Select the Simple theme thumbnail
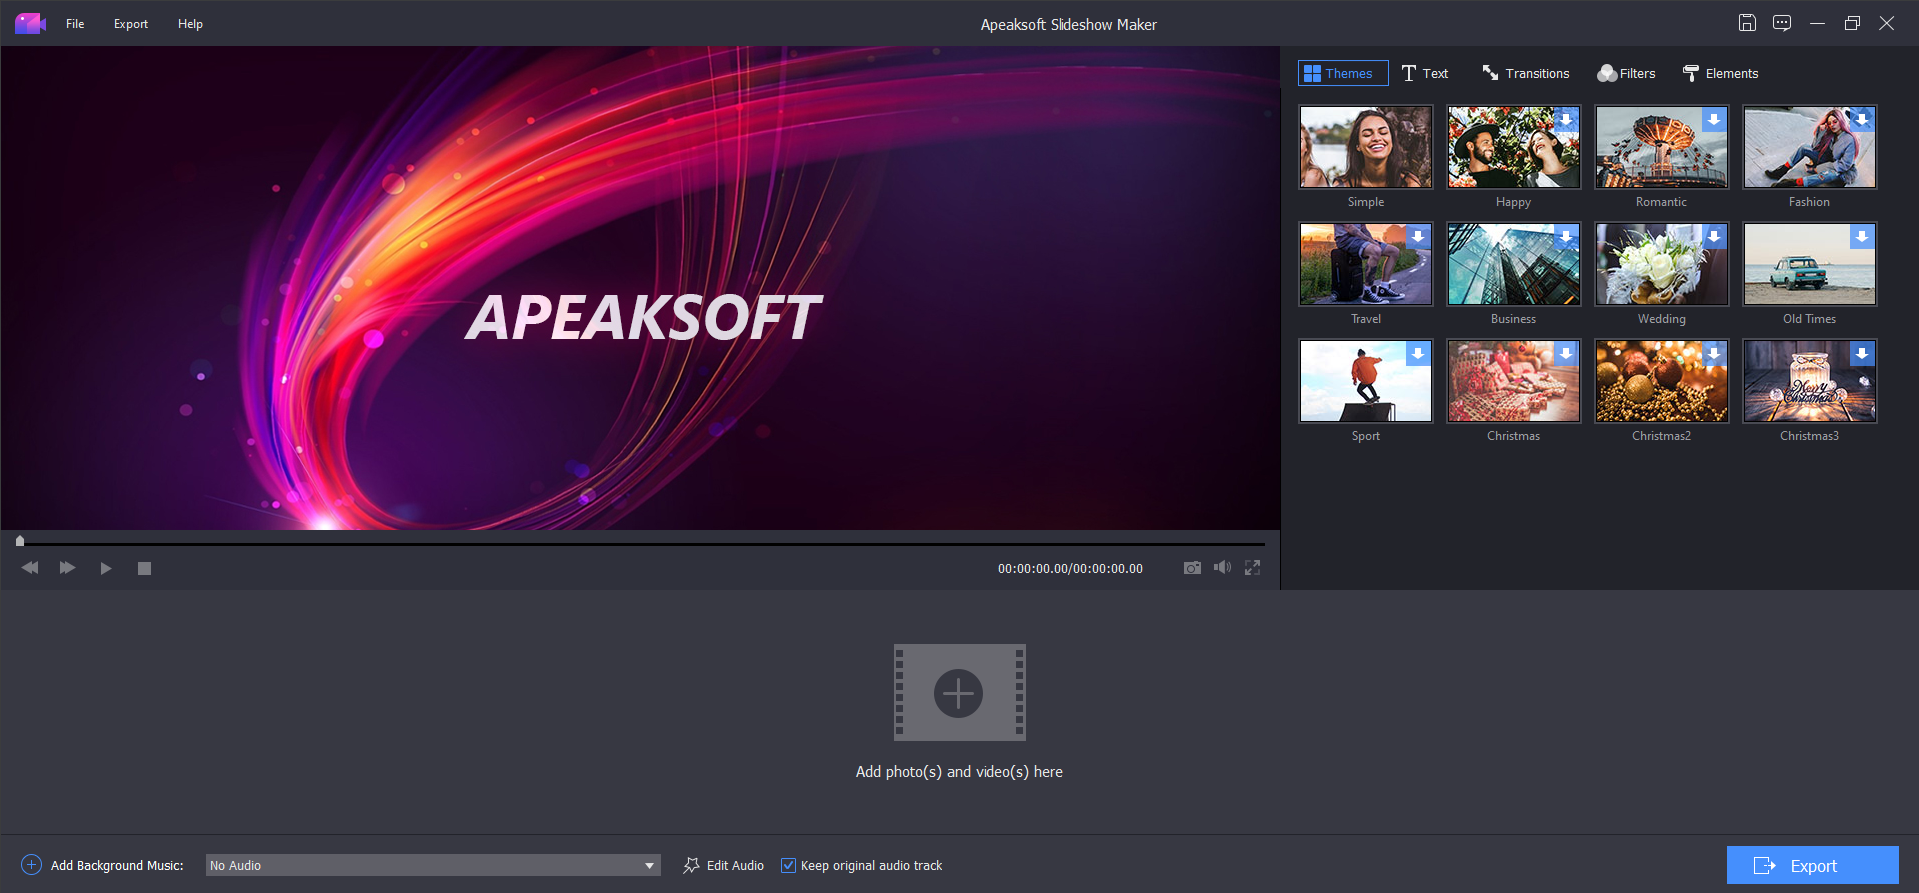This screenshot has height=893, width=1919. (x=1365, y=147)
